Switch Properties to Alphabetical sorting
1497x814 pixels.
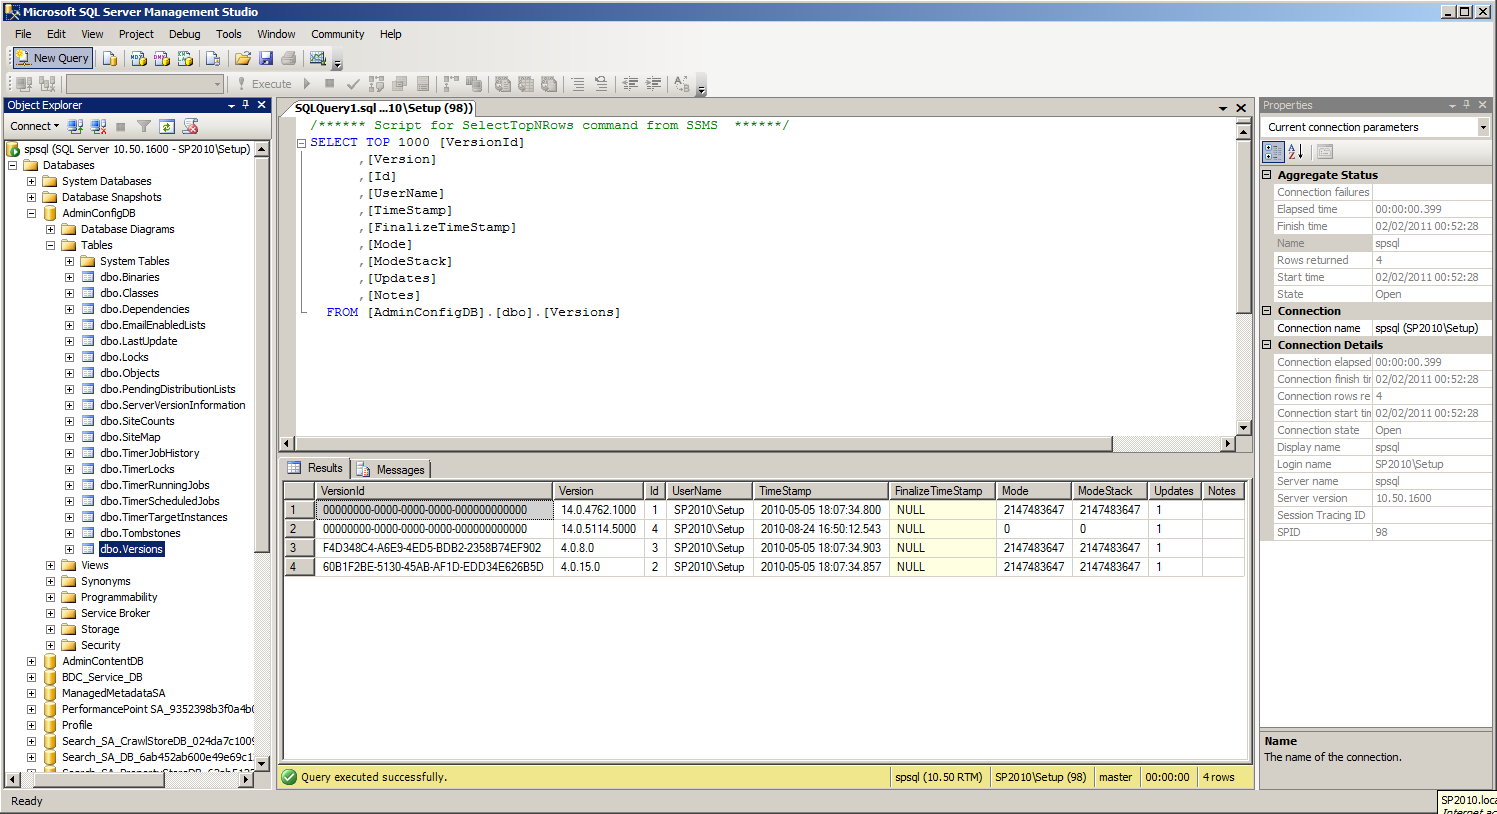pyautogui.click(x=1295, y=152)
